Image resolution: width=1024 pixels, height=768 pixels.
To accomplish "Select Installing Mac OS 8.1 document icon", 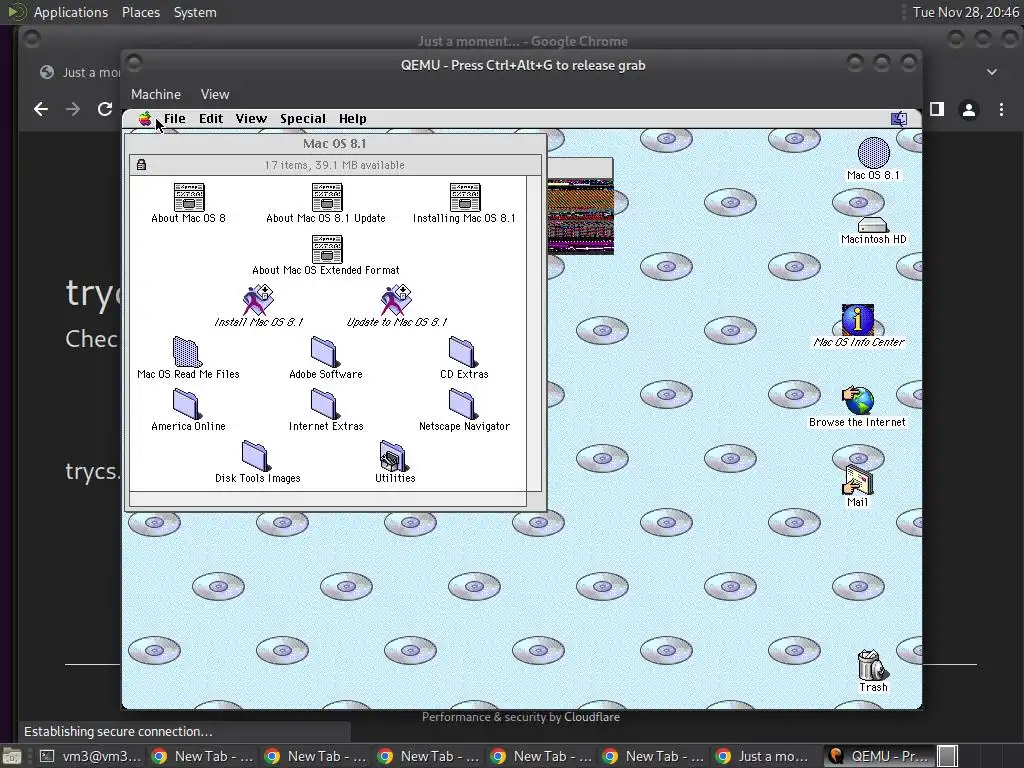I will (x=465, y=197).
